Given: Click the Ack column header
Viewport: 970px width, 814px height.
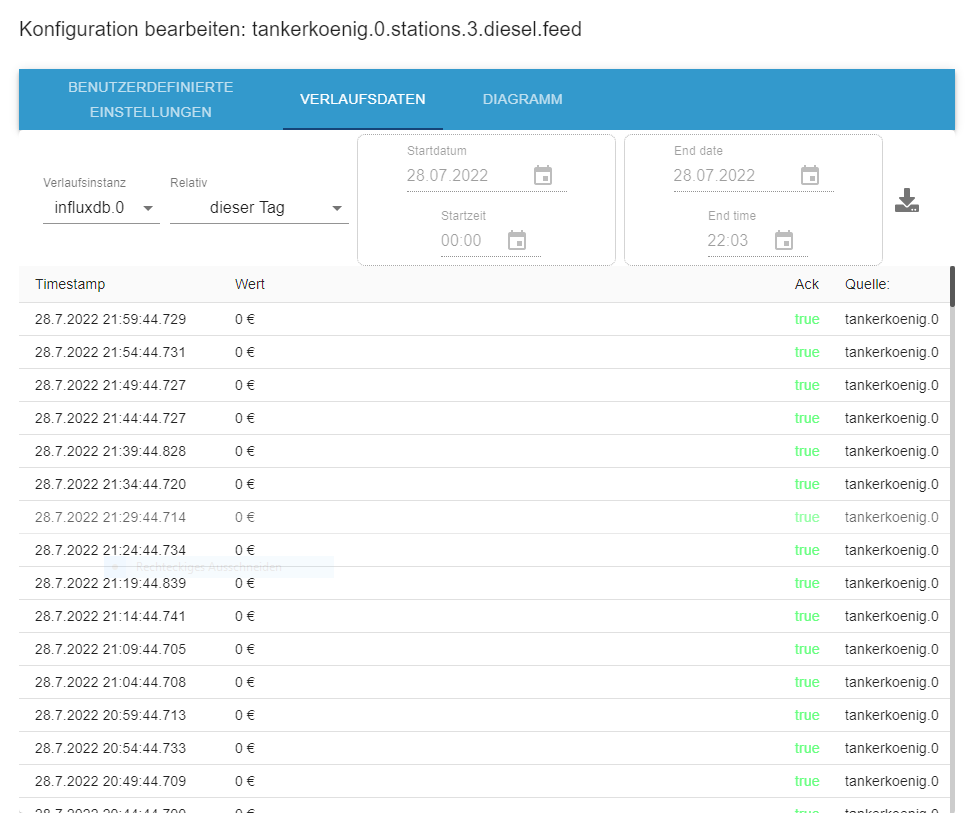Looking at the screenshot, I should tap(807, 285).
